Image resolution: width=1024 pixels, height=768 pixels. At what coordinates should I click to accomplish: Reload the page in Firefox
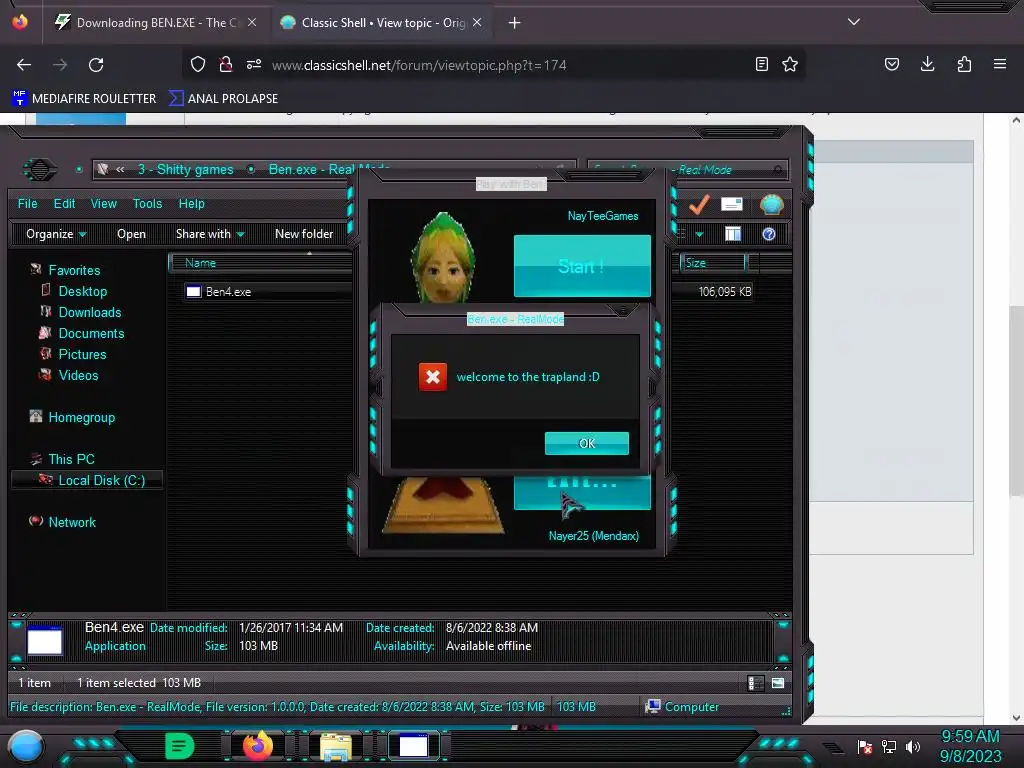click(x=96, y=65)
